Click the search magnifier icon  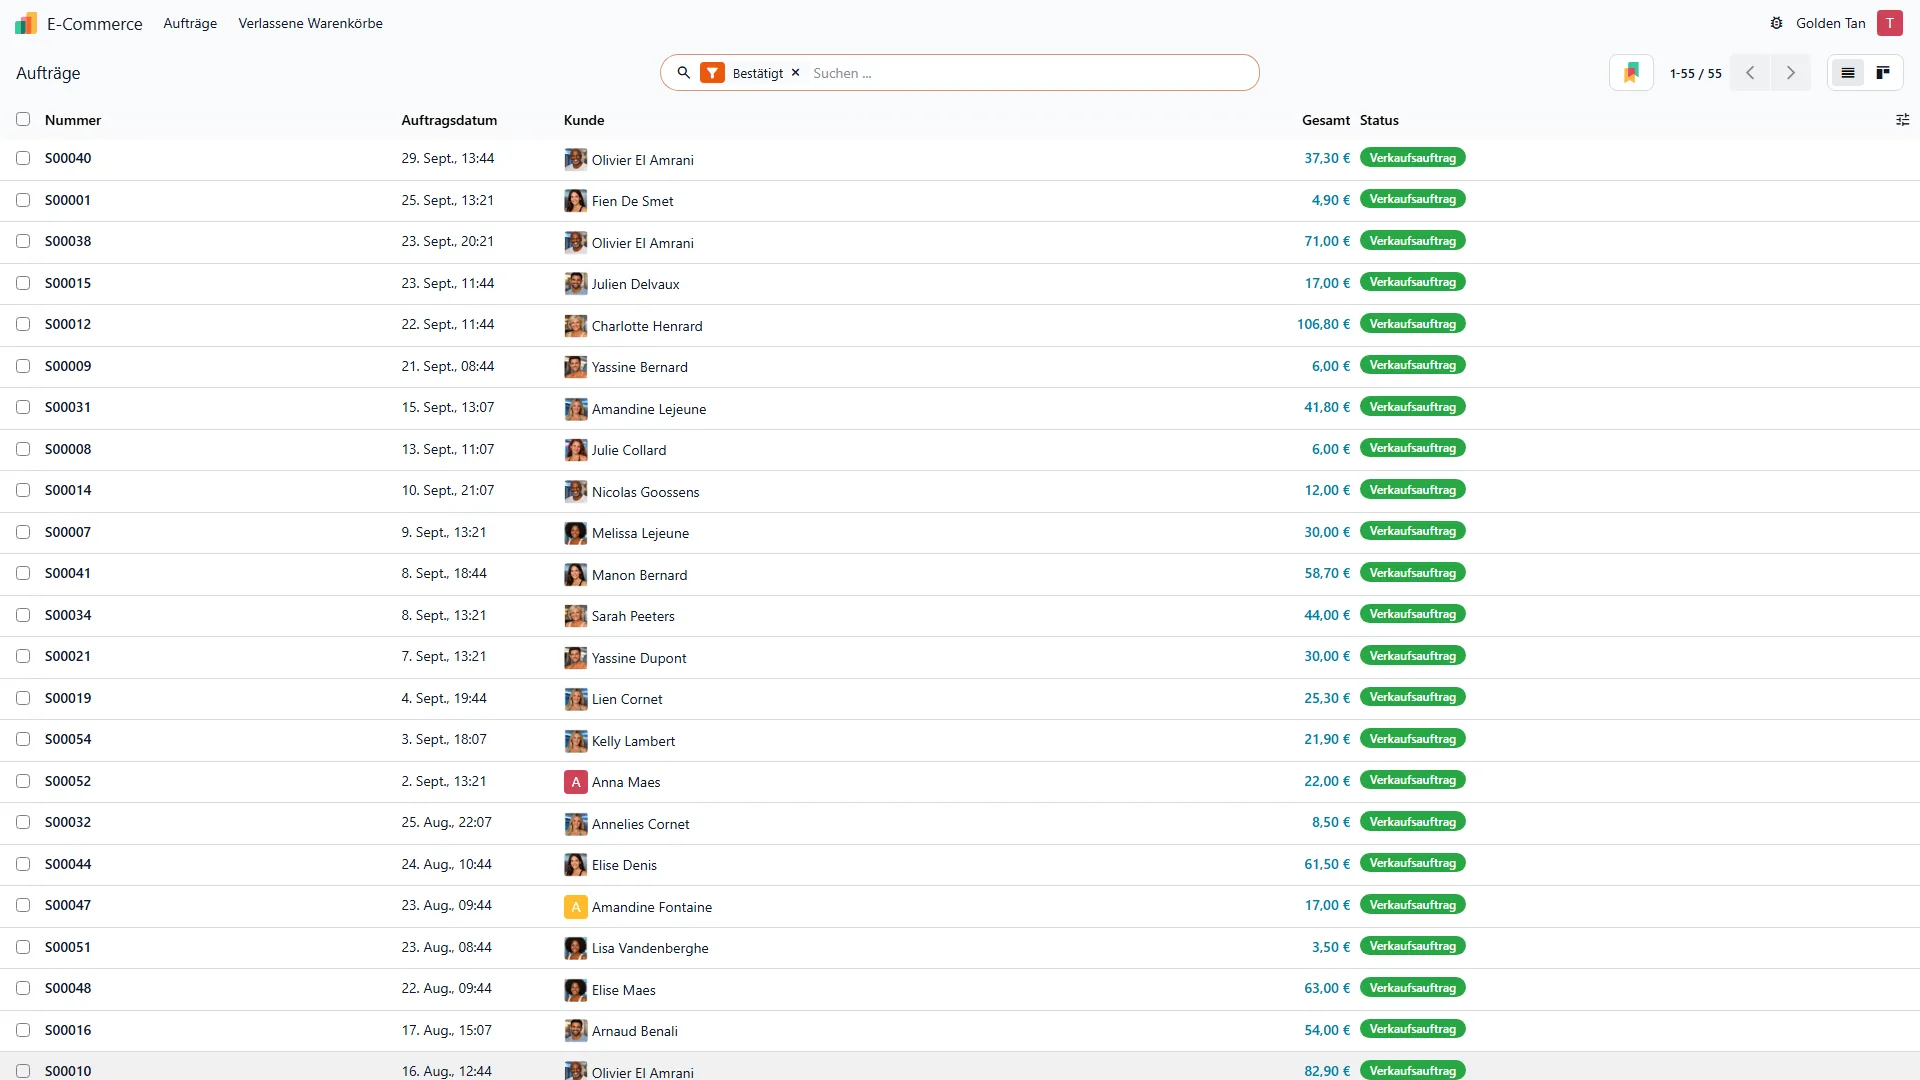point(684,73)
